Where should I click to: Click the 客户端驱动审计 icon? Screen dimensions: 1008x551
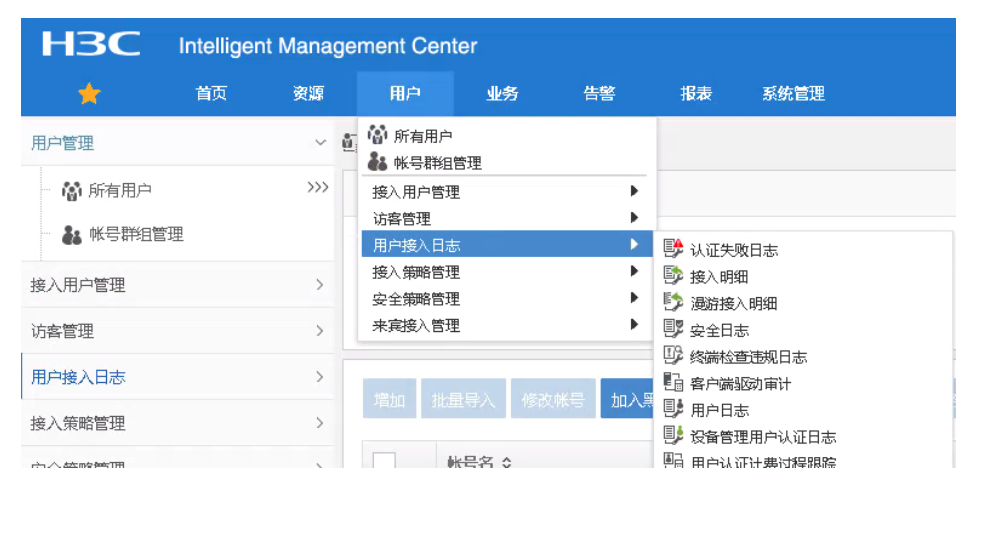click(674, 383)
